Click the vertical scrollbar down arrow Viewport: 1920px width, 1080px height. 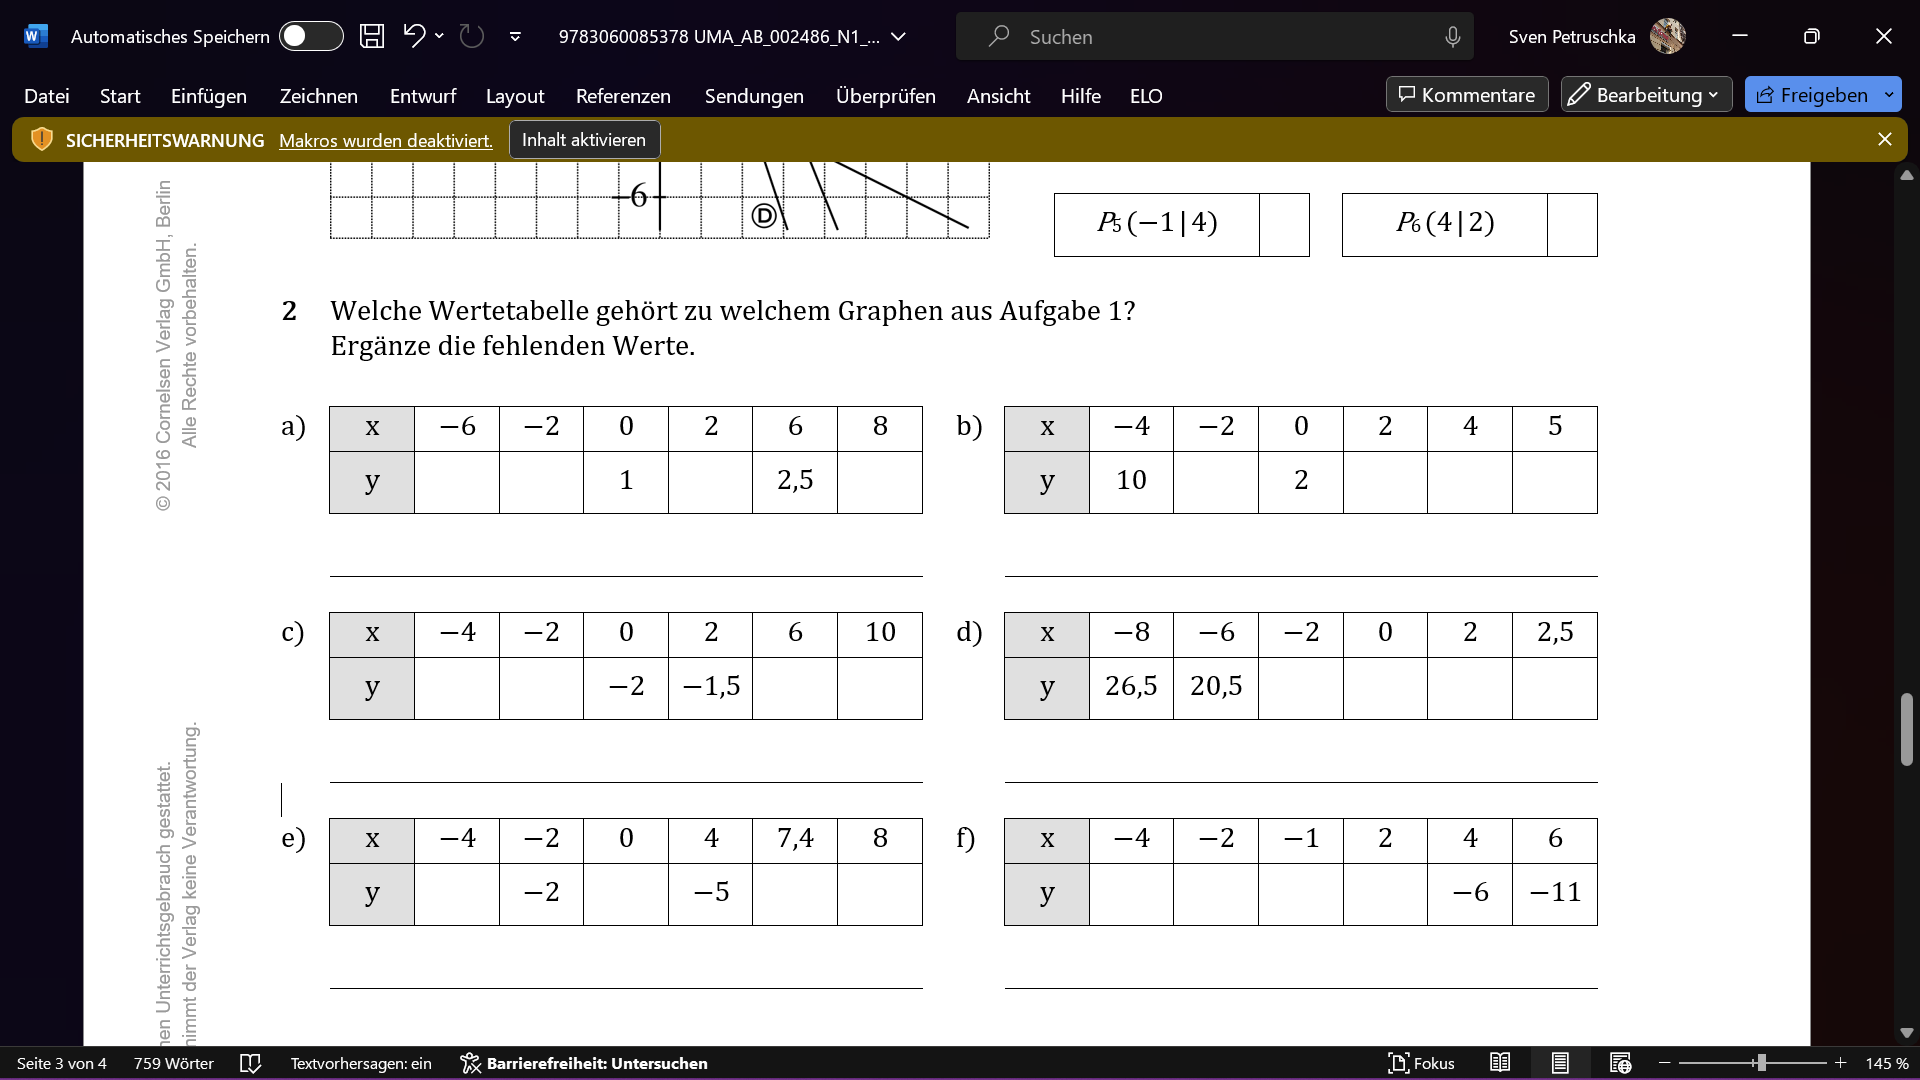click(x=1906, y=1033)
